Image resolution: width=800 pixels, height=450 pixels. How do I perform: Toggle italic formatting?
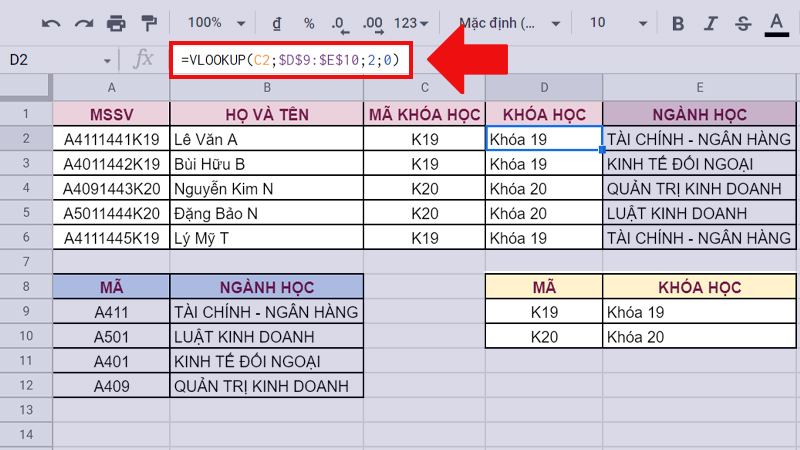point(711,22)
